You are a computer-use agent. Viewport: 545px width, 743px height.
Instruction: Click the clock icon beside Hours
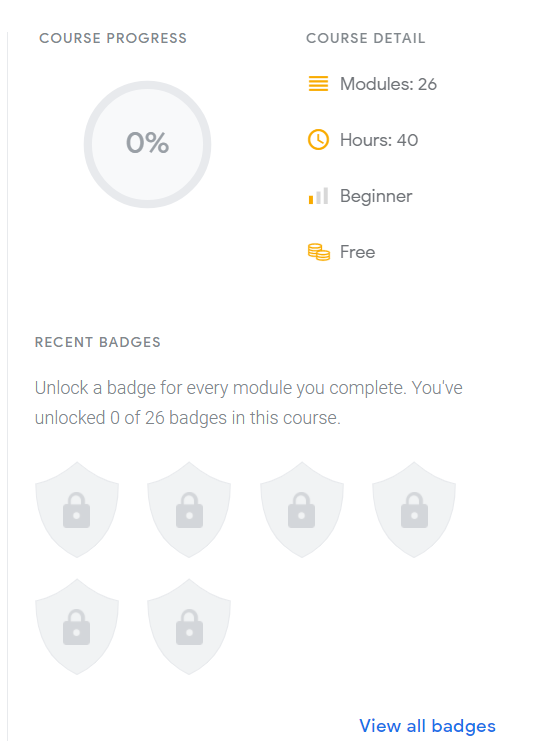[x=318, y=140]
